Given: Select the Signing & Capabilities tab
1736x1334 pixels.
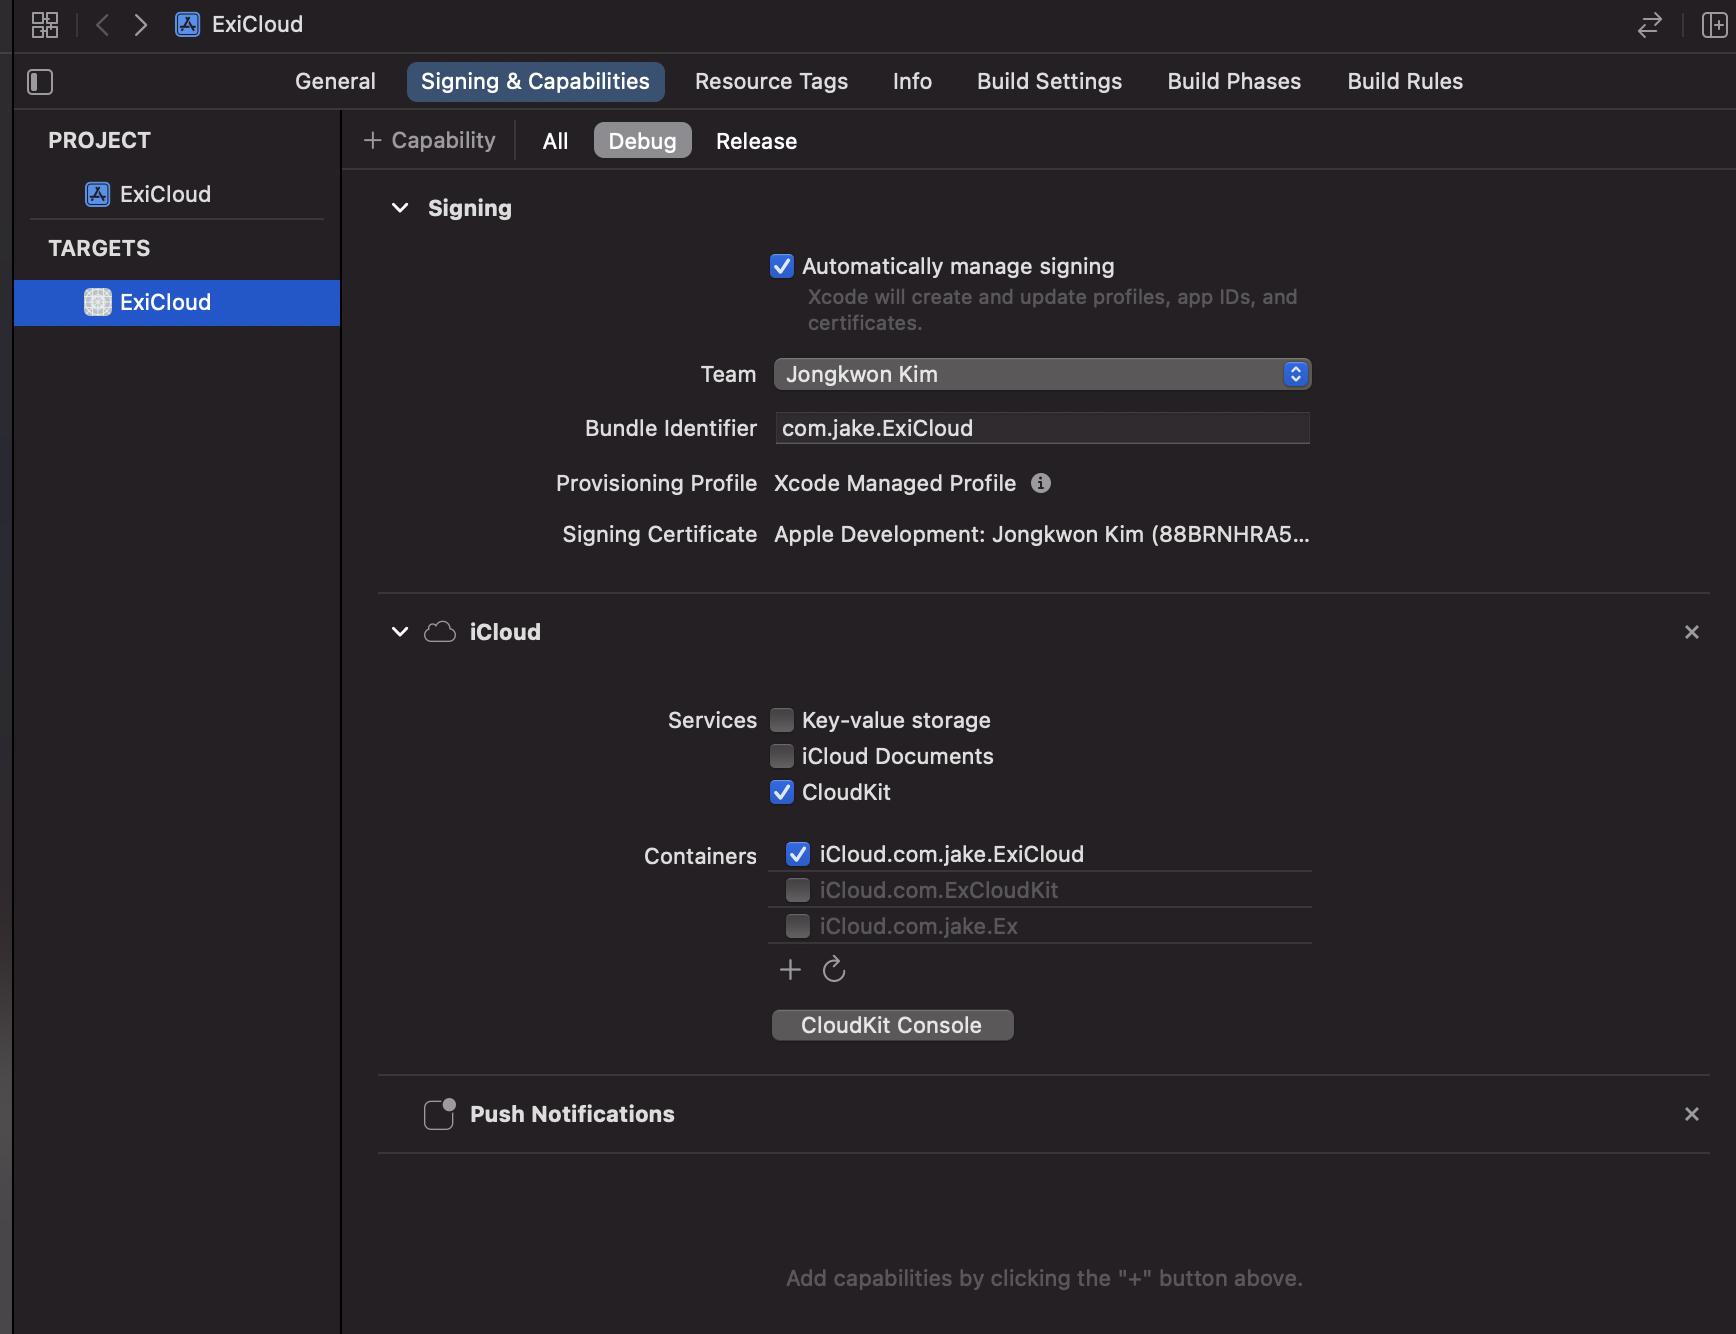Looking at the screenshot, I should (535, 82).
